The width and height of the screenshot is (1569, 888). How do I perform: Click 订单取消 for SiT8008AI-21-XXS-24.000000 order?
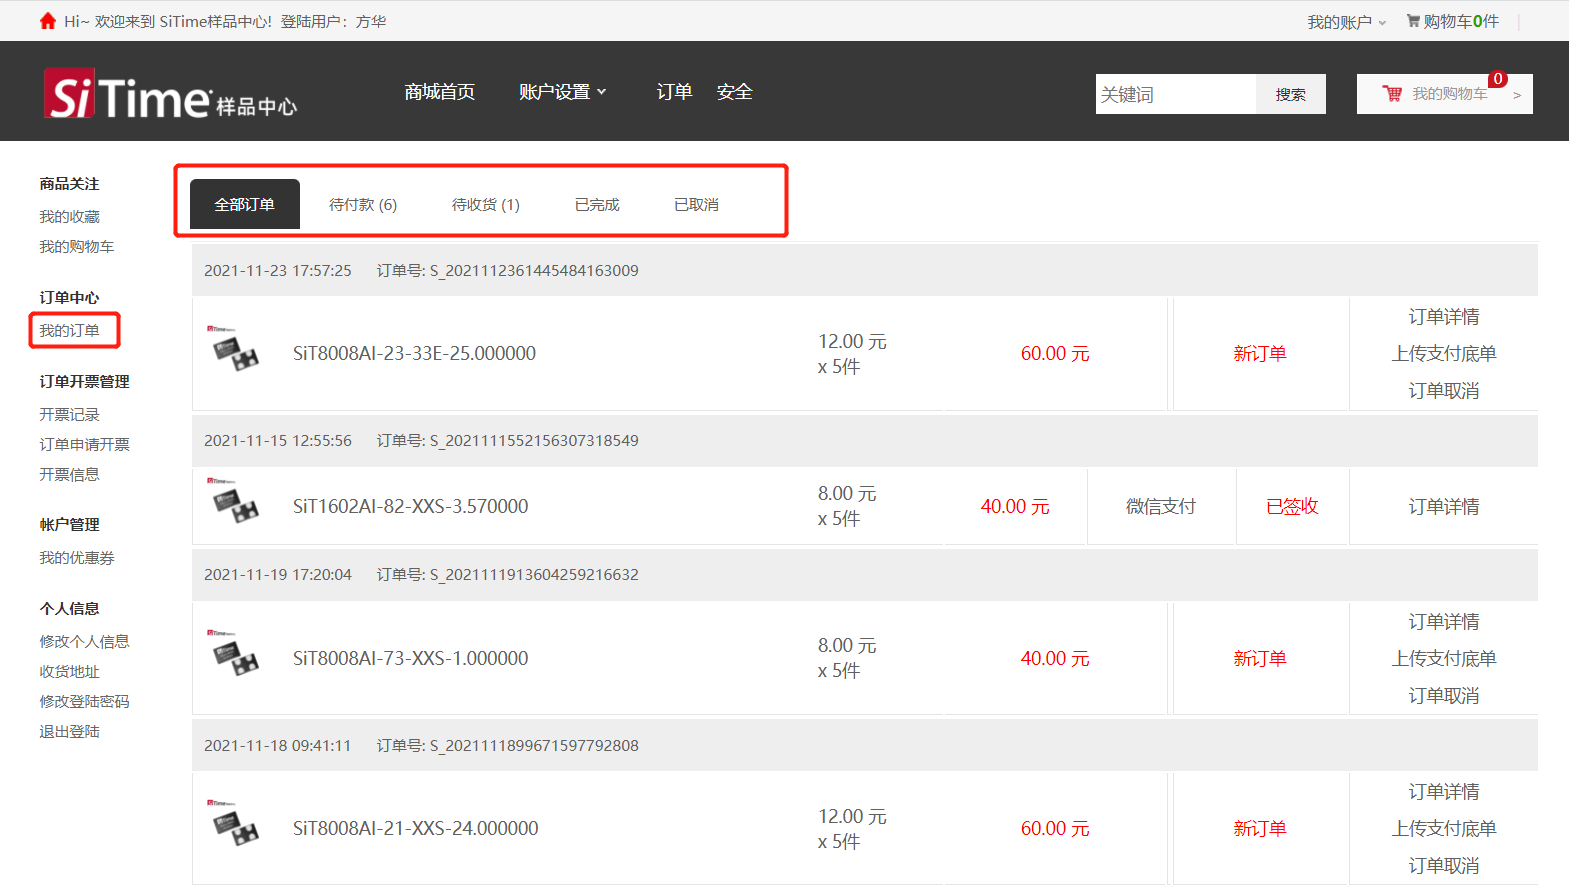click(1444, 866)
